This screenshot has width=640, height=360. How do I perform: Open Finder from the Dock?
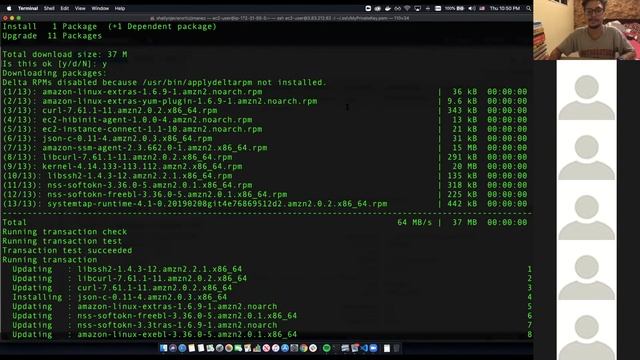pyautogui.click(x=163, y=348)
